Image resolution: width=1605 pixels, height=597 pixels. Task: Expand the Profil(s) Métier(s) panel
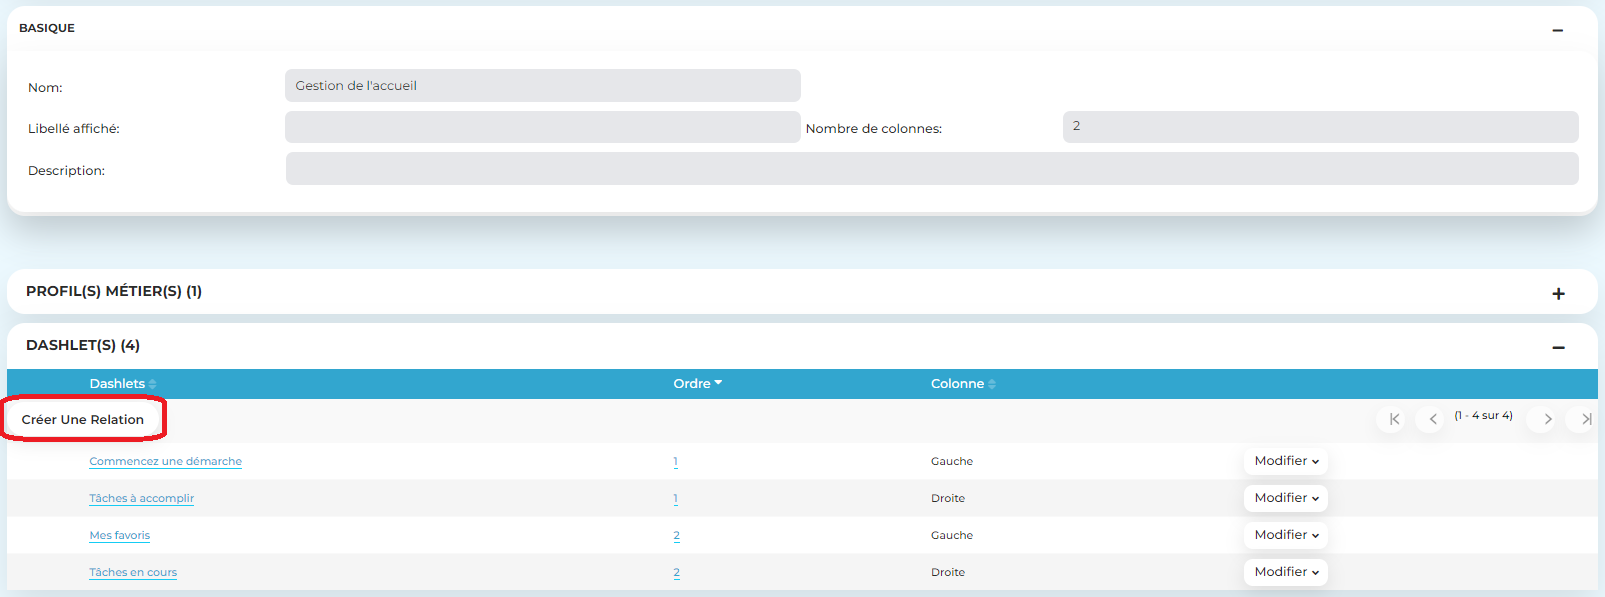pos(1558,293)
